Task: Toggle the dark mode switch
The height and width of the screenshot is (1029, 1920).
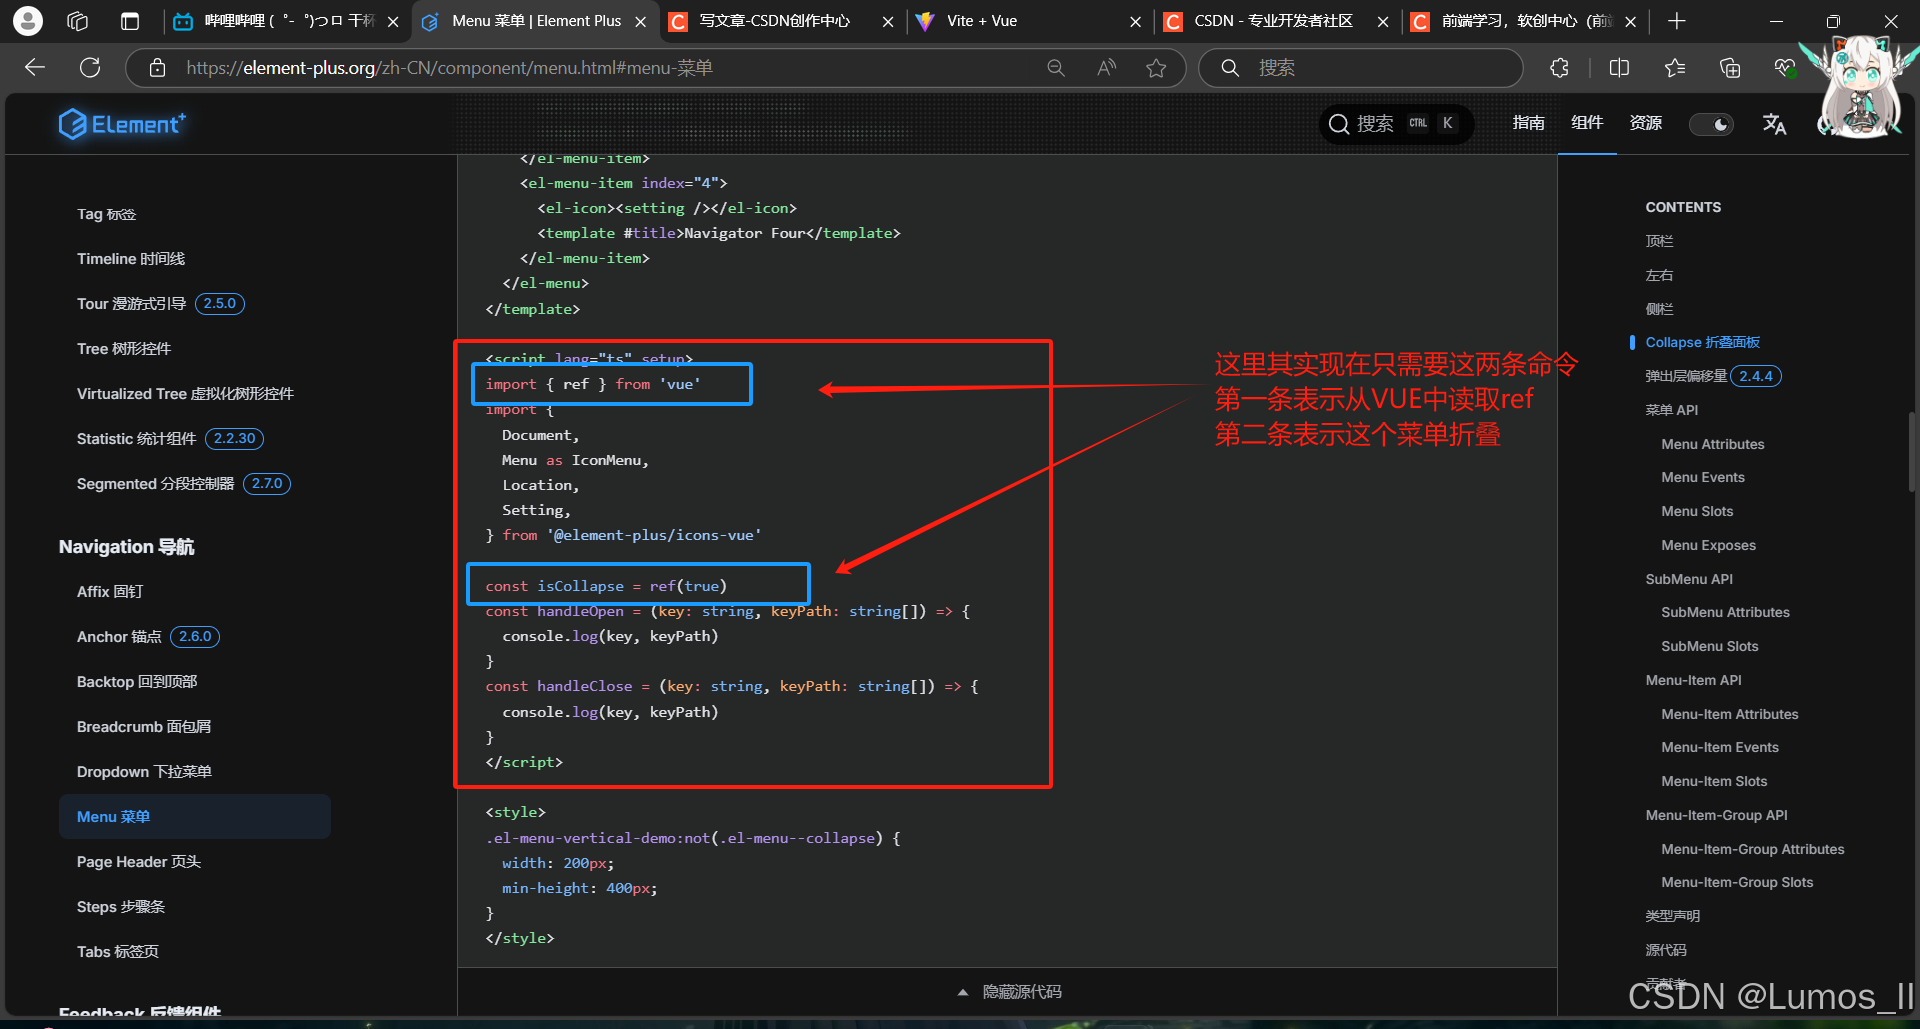Action: [x=1711, y=124]
